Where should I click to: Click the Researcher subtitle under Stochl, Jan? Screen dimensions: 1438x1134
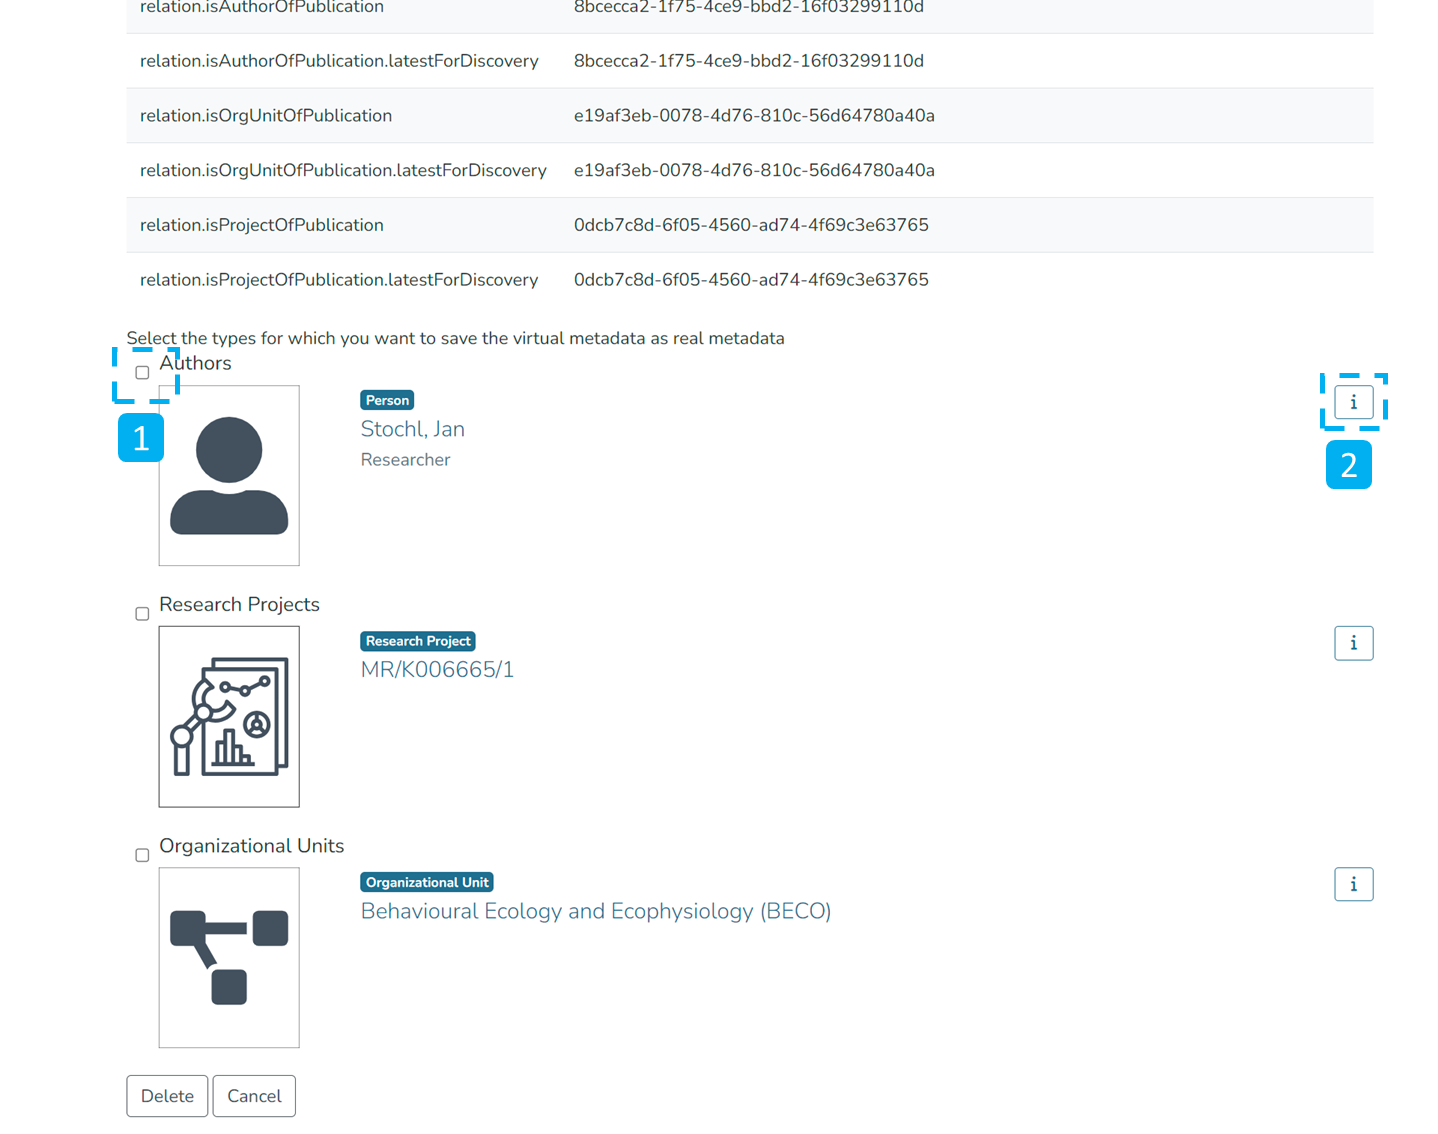(405, 460)
